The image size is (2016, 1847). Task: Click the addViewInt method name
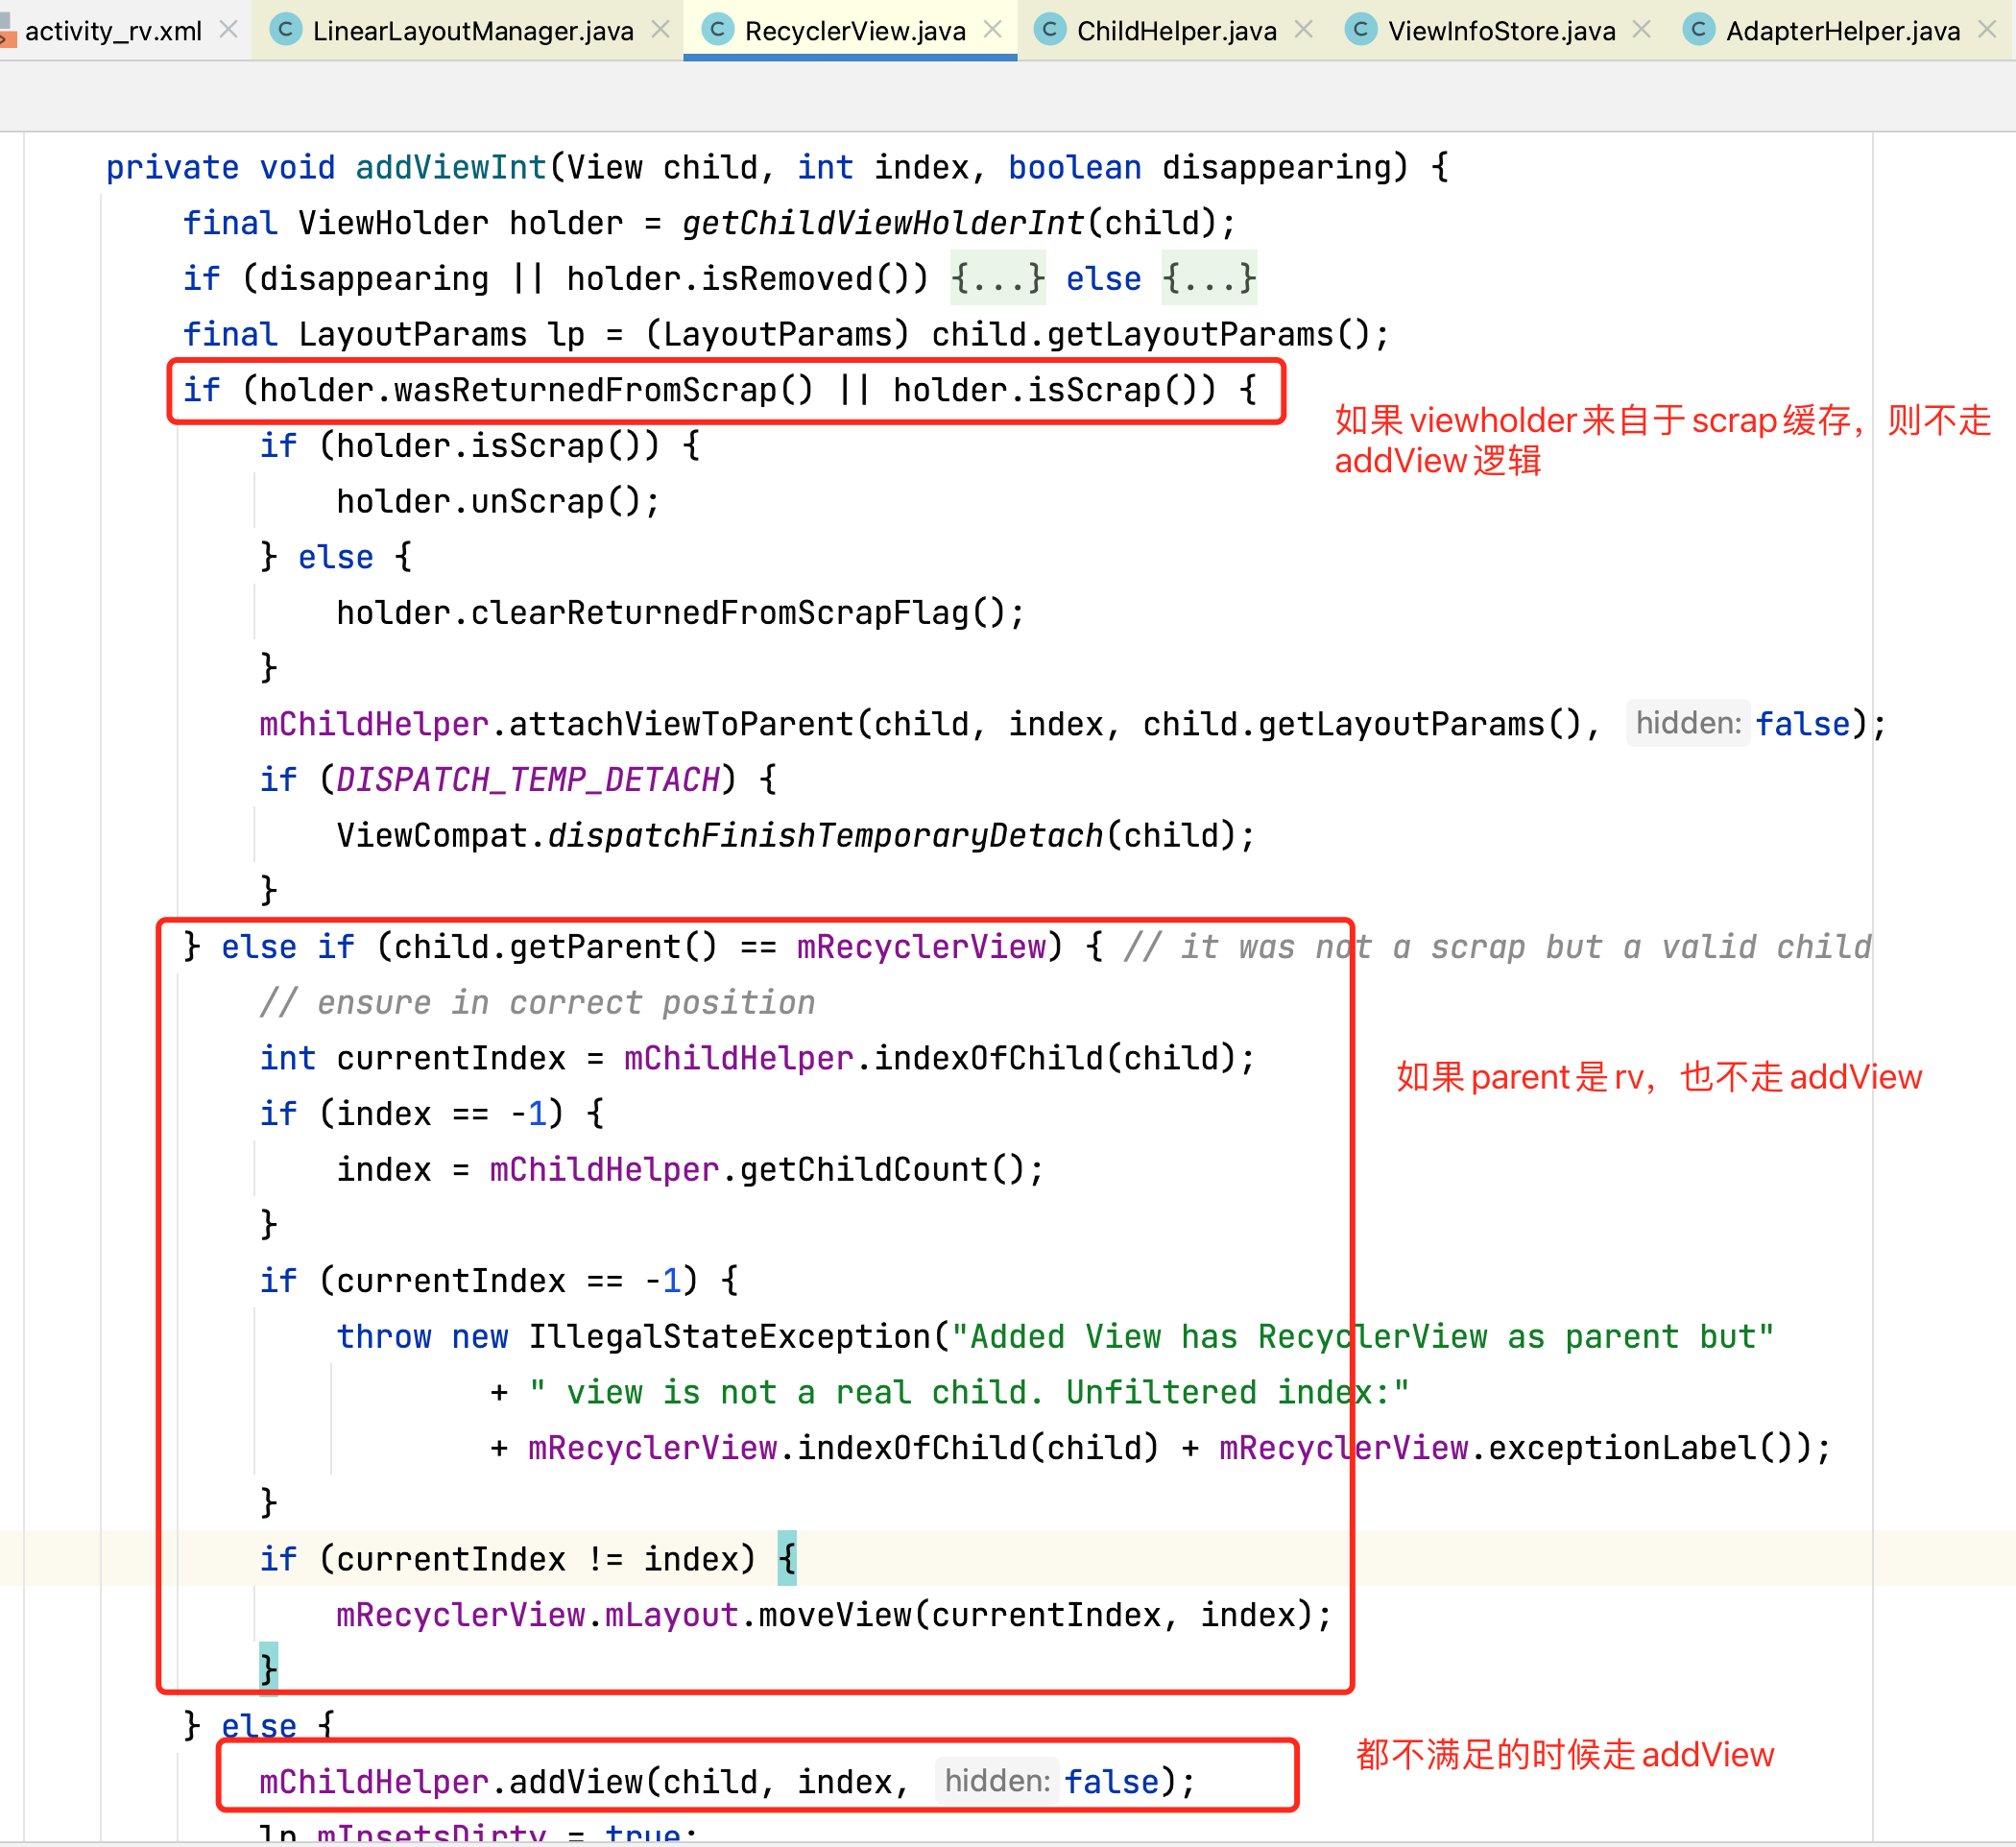pyautogui.click(x=451, y=166)
